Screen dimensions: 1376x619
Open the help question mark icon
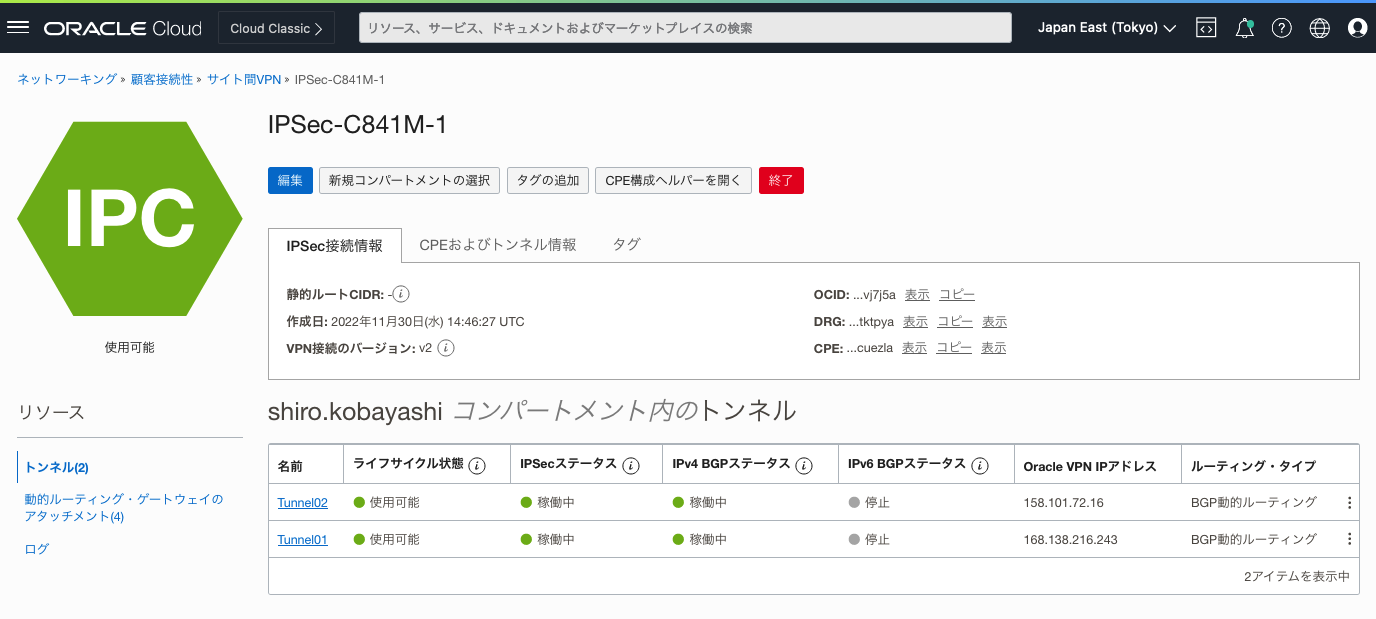point(1282,28)
